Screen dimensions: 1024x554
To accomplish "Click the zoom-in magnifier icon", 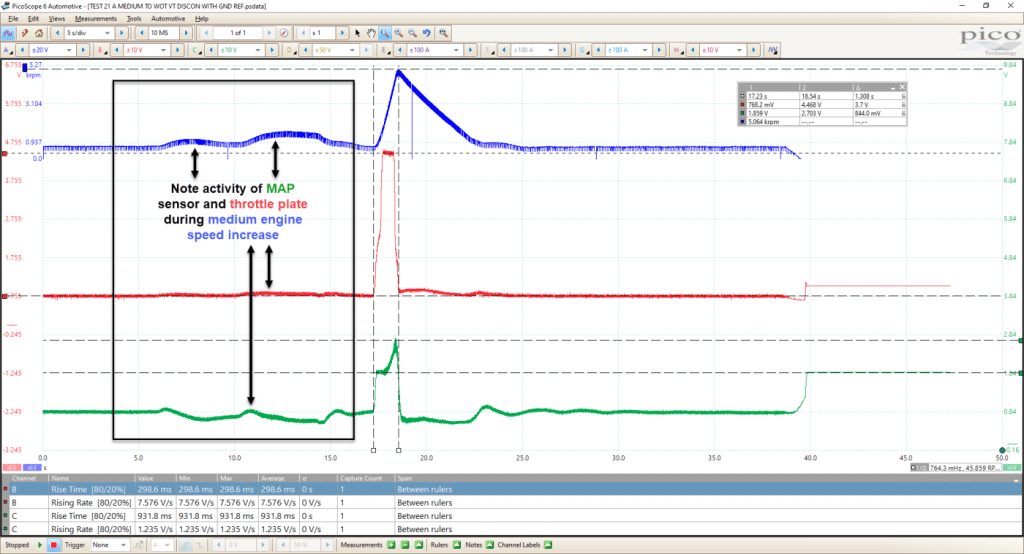I will point(398,33).
